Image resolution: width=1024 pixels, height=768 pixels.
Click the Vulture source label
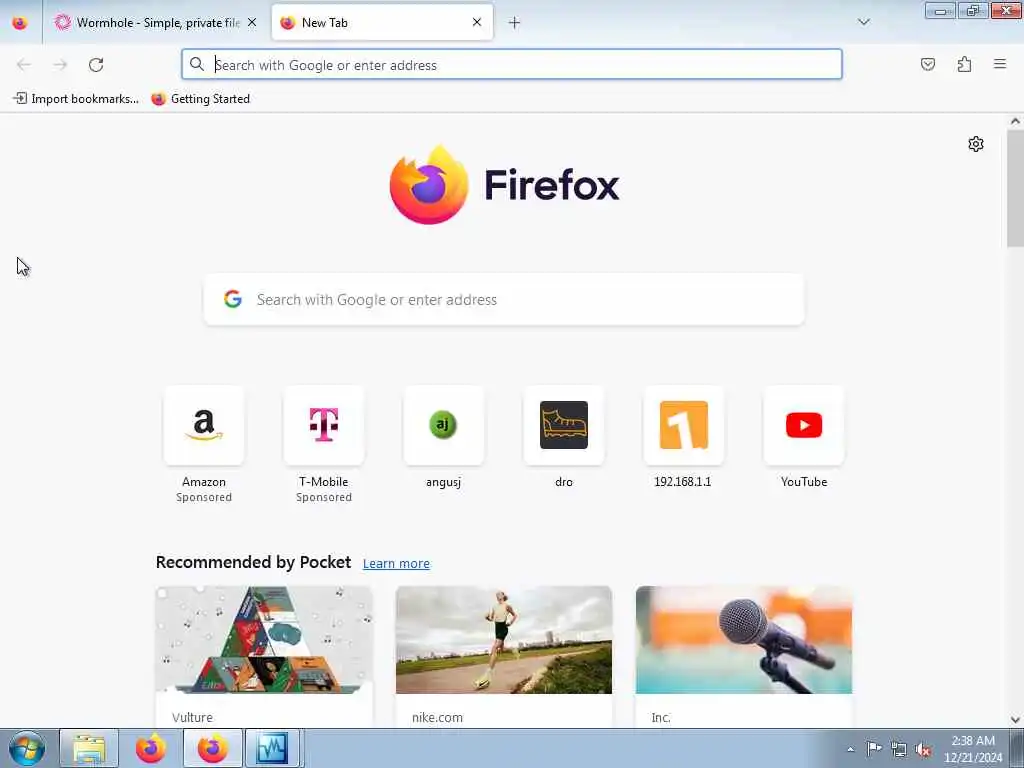[x=192, y=717]
